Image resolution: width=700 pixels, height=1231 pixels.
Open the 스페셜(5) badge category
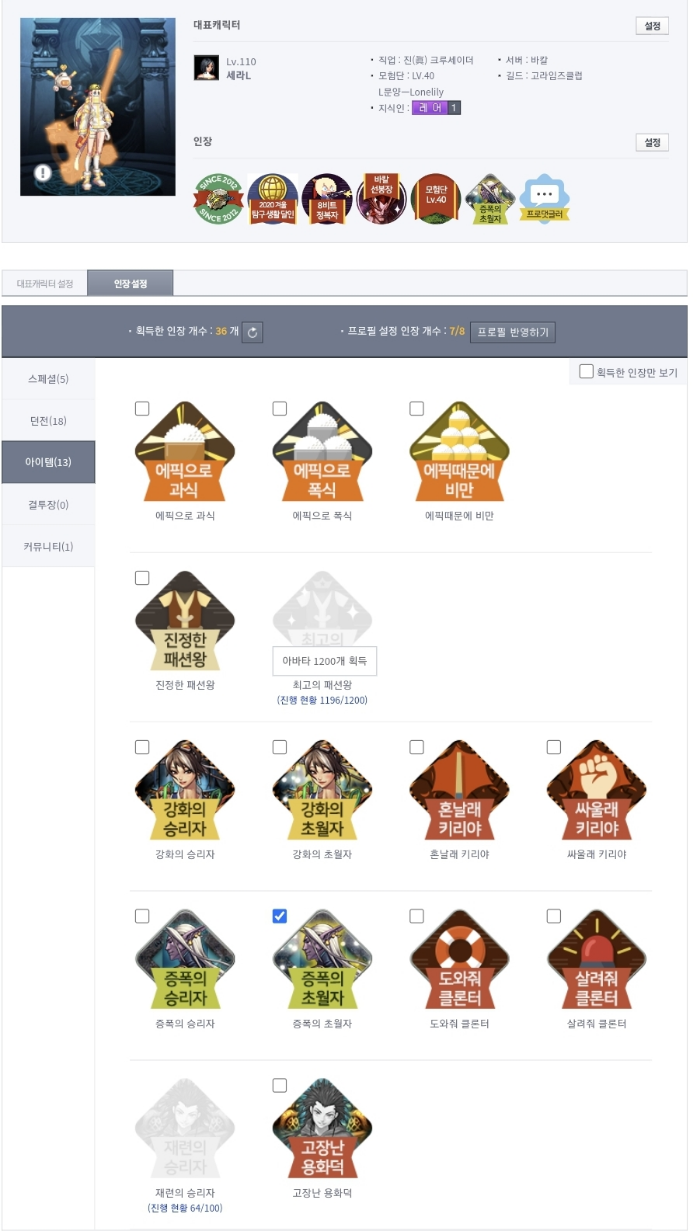click(49, 379)
